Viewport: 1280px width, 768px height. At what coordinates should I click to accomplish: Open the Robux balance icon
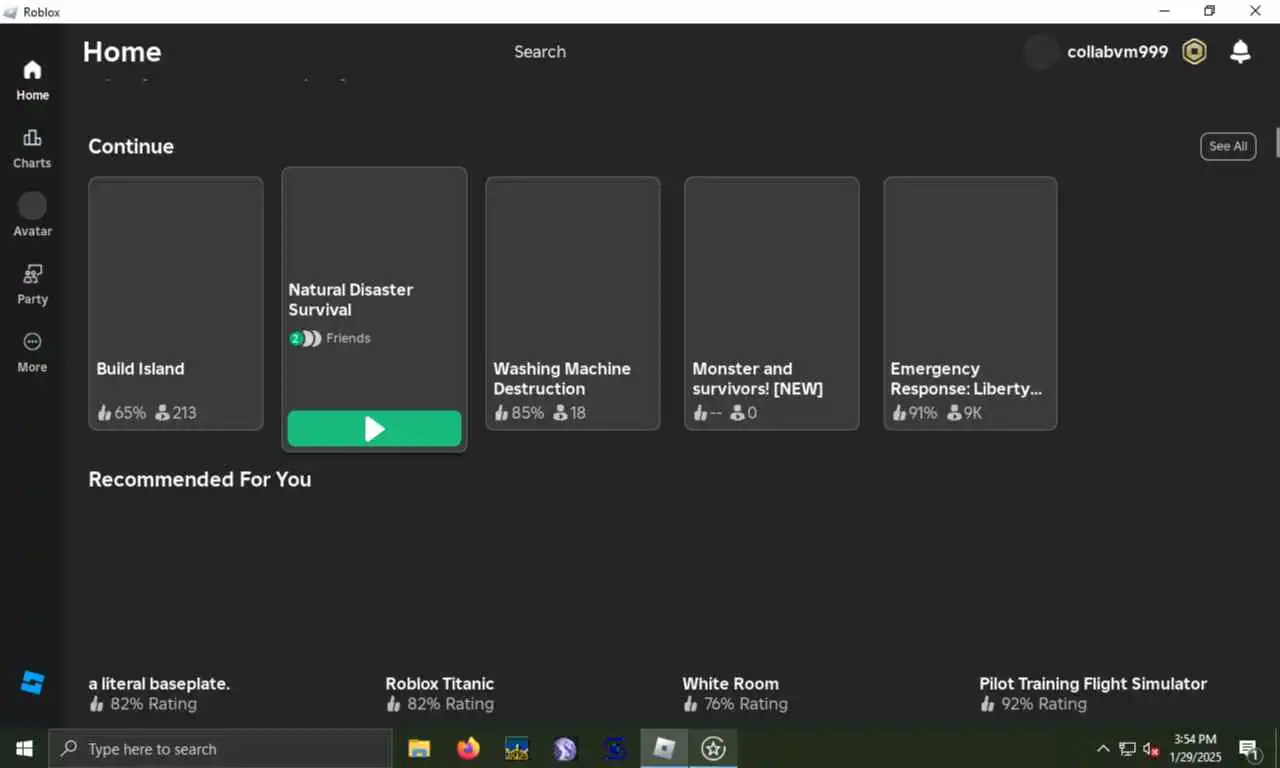[x=1194, y=52]
